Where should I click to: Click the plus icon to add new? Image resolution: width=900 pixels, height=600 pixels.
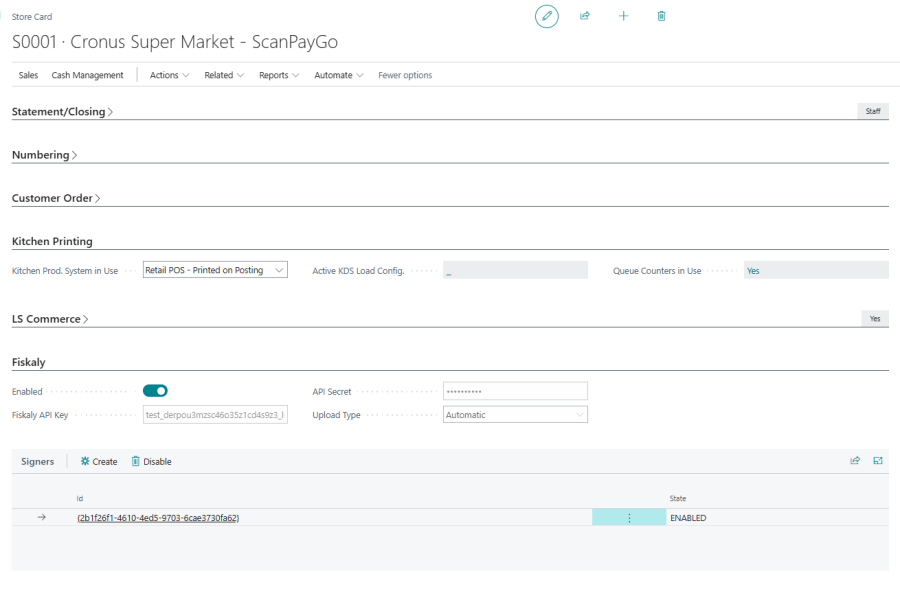tap(623, 16)
